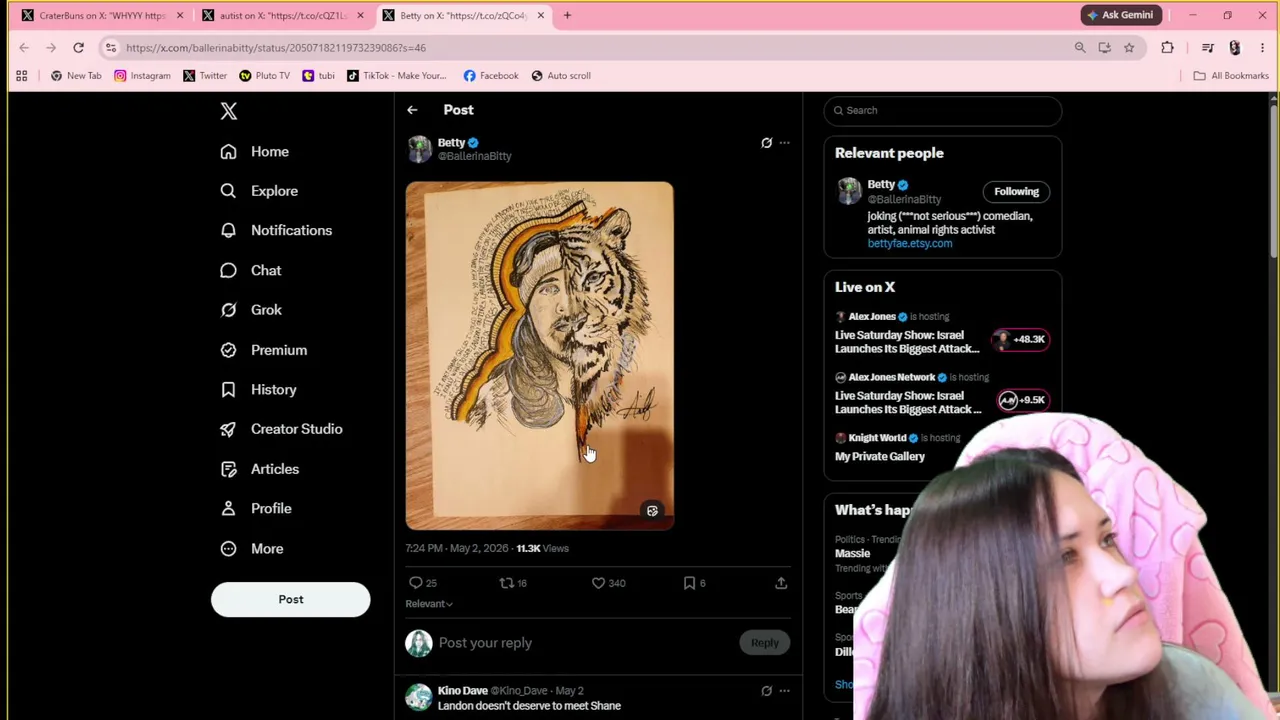Click Kino Dave's avatar
Viewport: 1280px width, 720px height.
[x=419, y=697]
